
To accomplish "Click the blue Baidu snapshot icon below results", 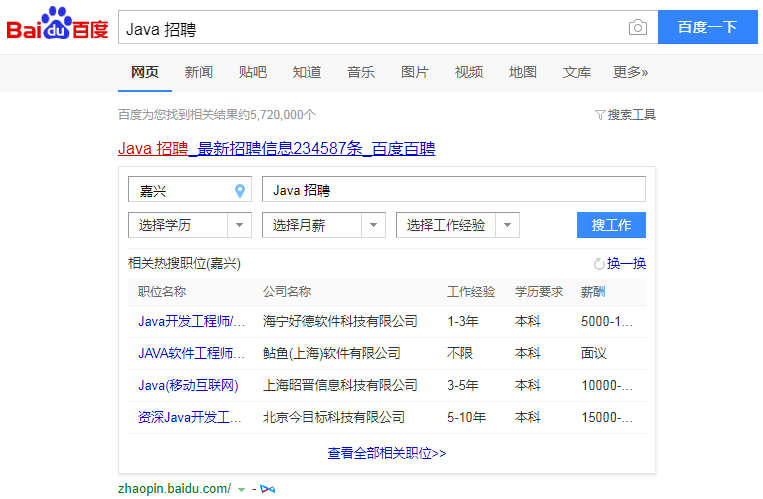I will click(x=268, y=489).
